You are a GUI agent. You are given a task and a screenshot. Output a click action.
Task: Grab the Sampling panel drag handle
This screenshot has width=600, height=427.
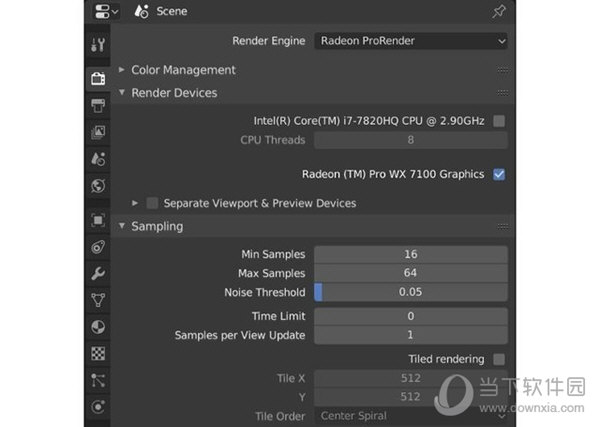click(x=503, y=226)
